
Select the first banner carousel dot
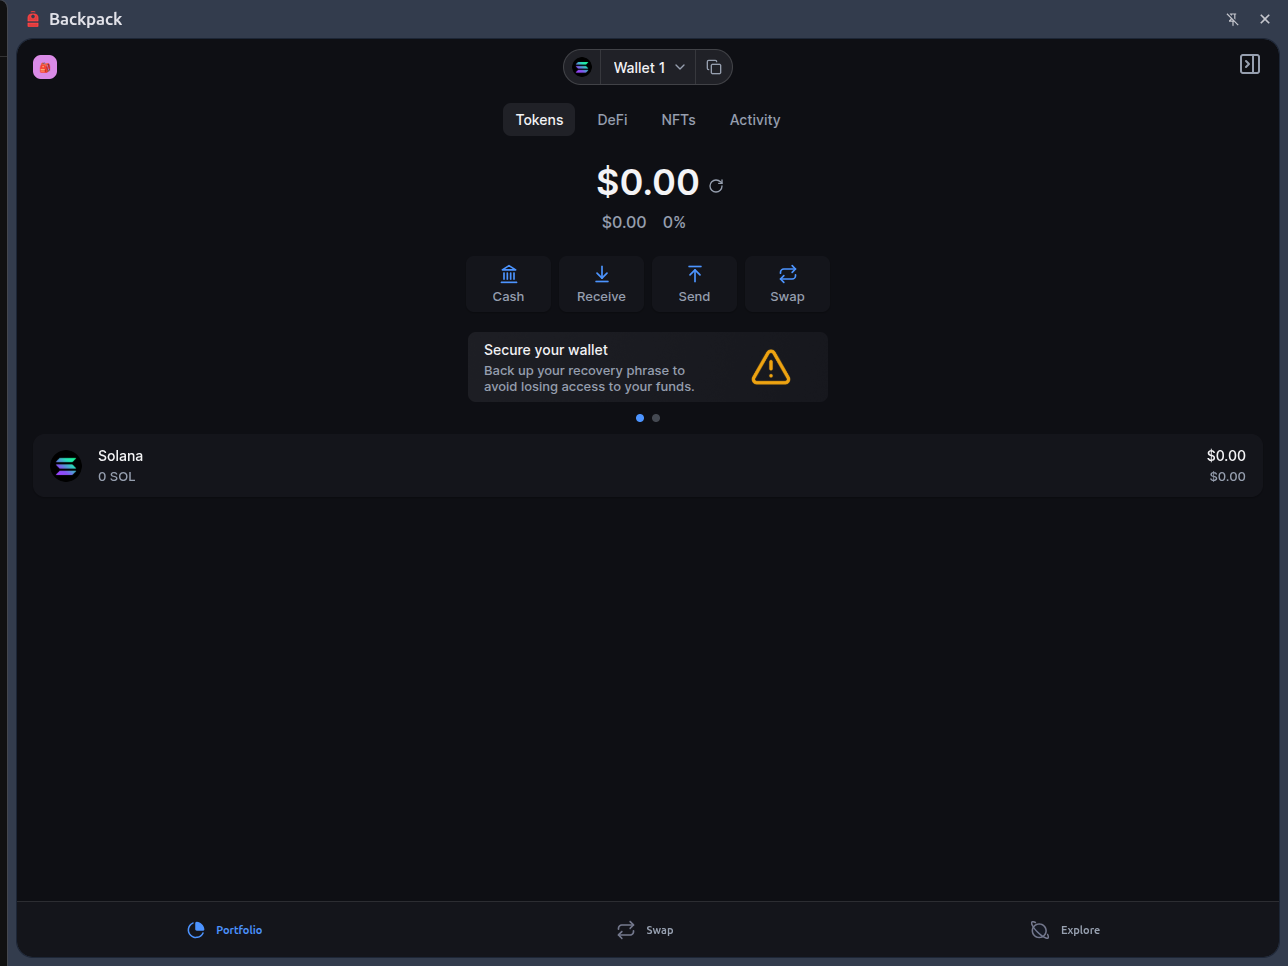point(640,418)
